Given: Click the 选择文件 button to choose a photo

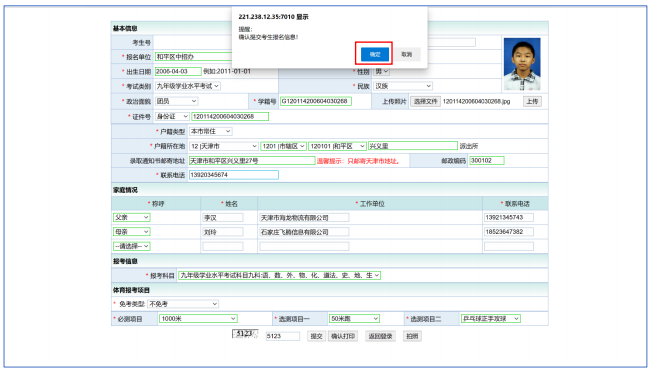Looking at the screenshot, I should pos(425,102).
